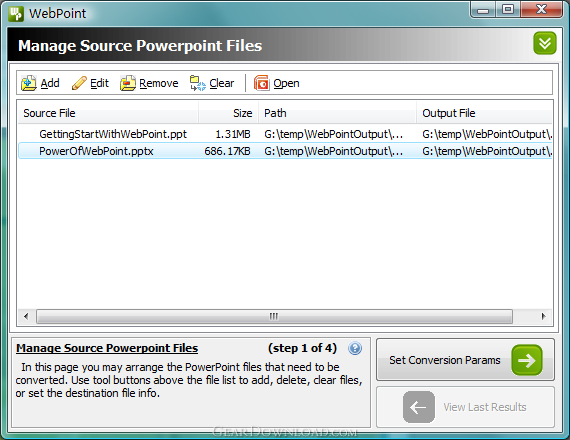570x440 pixels.
Task: Sort by the Size column header
Action: [x=228, y=113]
